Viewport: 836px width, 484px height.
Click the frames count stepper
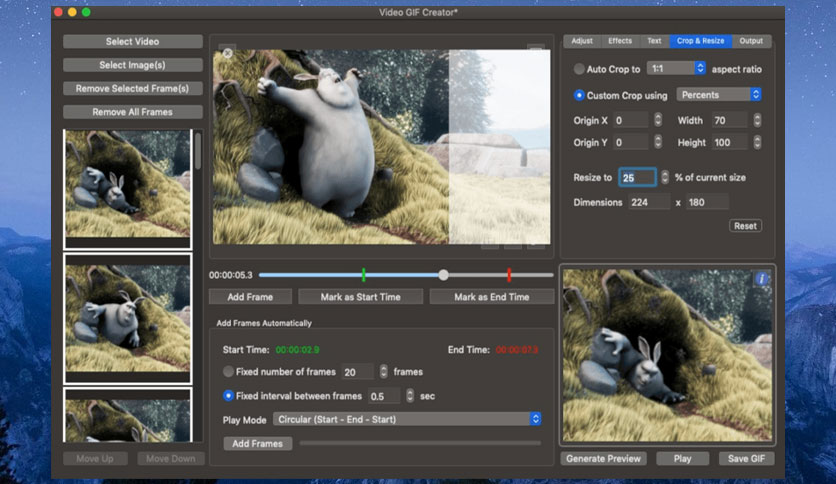(383, 372)
